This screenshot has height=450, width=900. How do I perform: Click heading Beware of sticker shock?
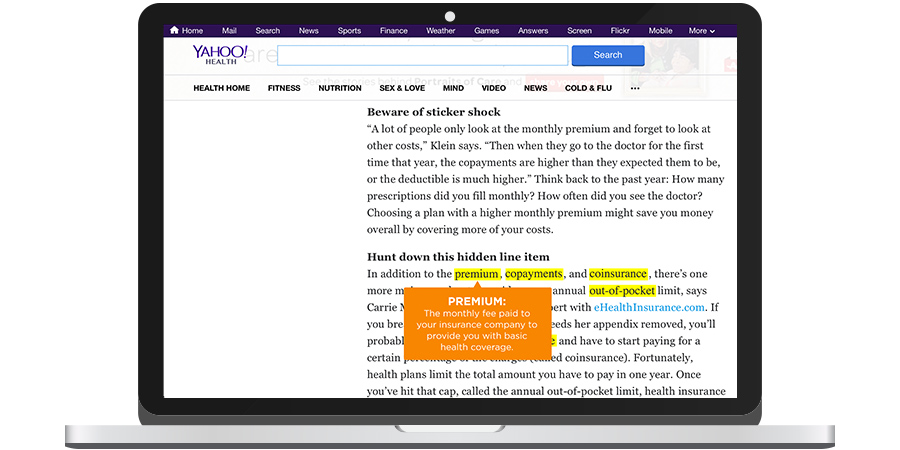(x=434, y=112)
